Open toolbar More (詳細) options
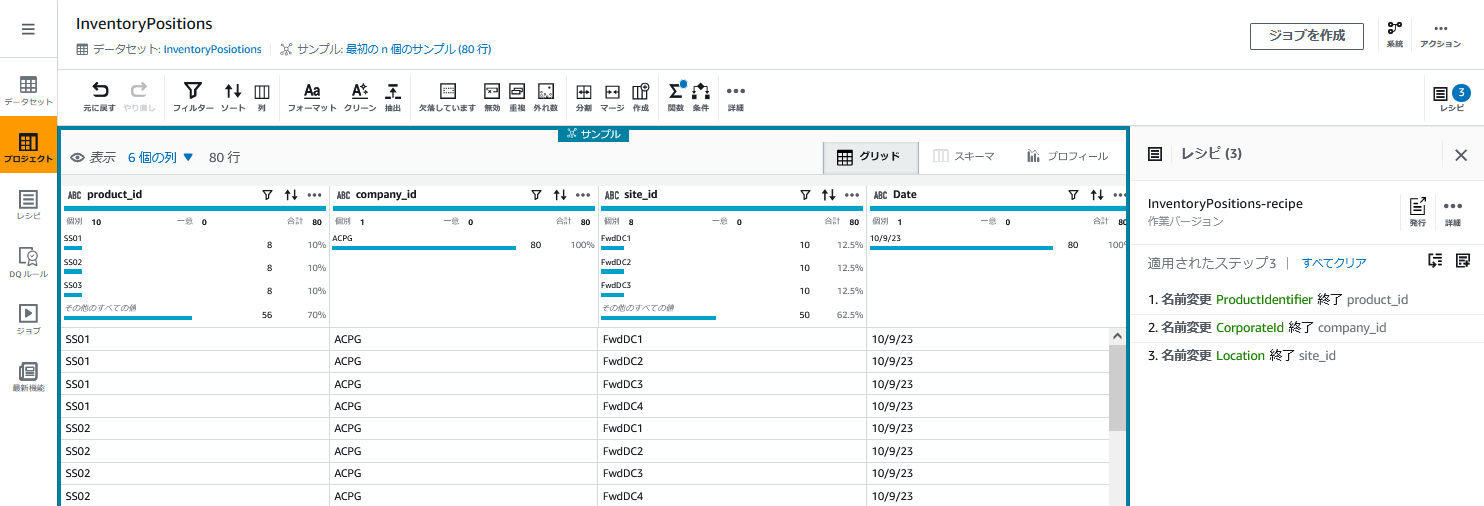This screenshot has height=506, width=1484. [736, 96]
